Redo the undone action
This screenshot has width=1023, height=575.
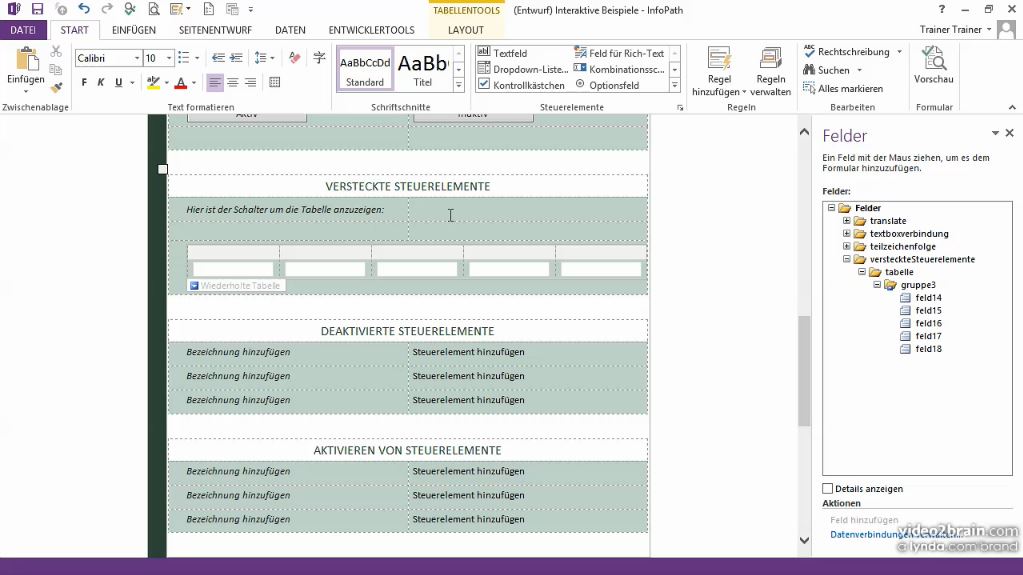tap(107, 9)
